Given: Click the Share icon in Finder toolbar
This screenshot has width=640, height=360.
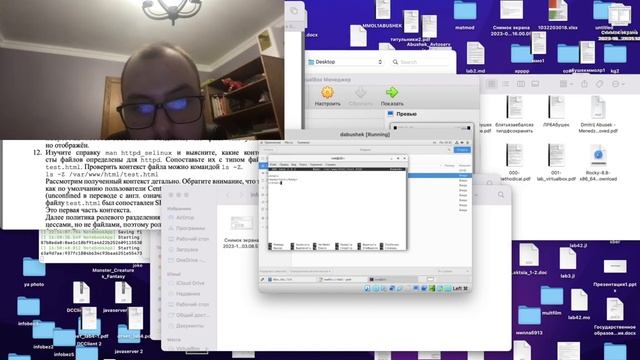Looking at the screenshot, I should click(x=584, y=84).
